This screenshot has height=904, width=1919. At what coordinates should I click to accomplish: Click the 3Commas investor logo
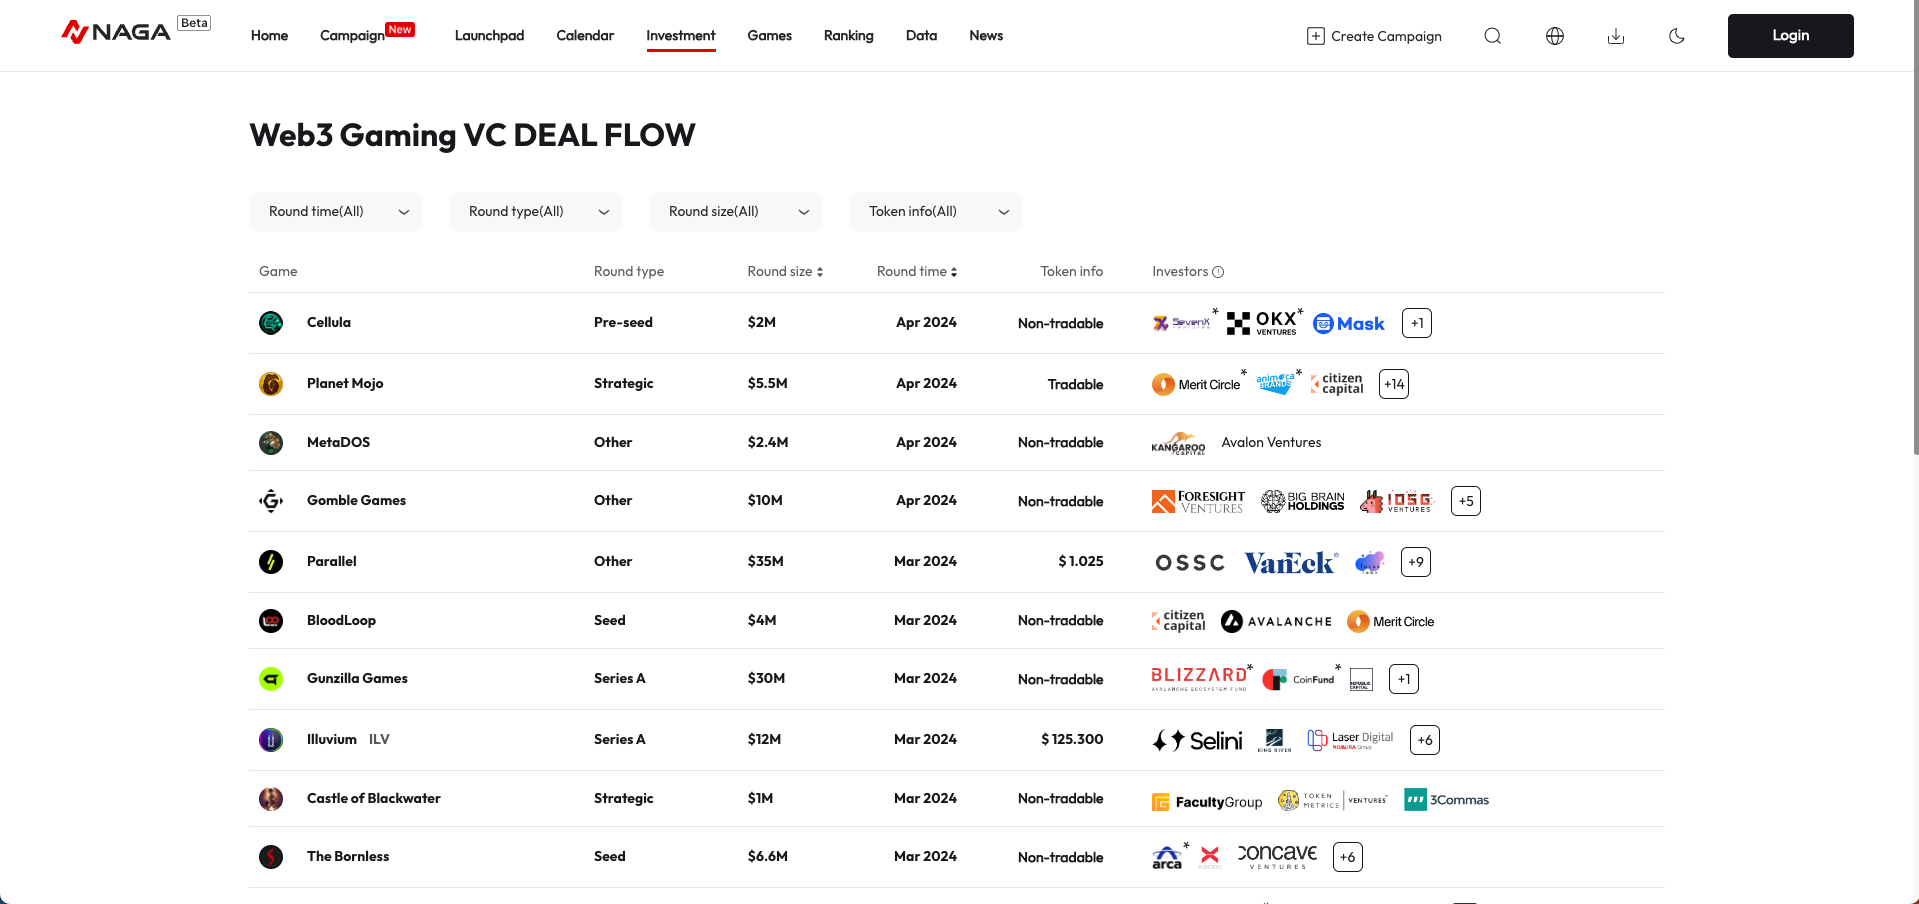pos(1446,800)
